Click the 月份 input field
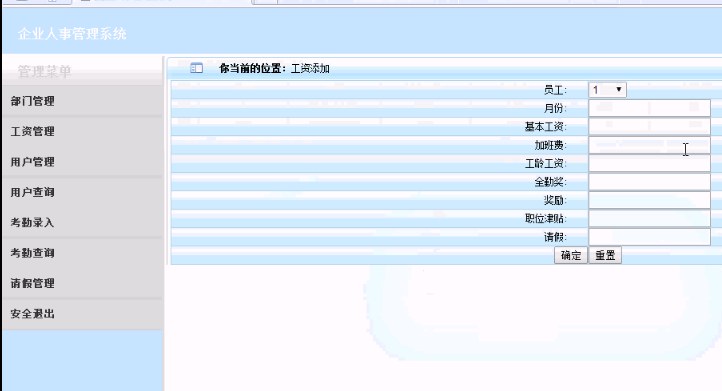Screen dimensions: 722x391 click(x=649, y=108)
